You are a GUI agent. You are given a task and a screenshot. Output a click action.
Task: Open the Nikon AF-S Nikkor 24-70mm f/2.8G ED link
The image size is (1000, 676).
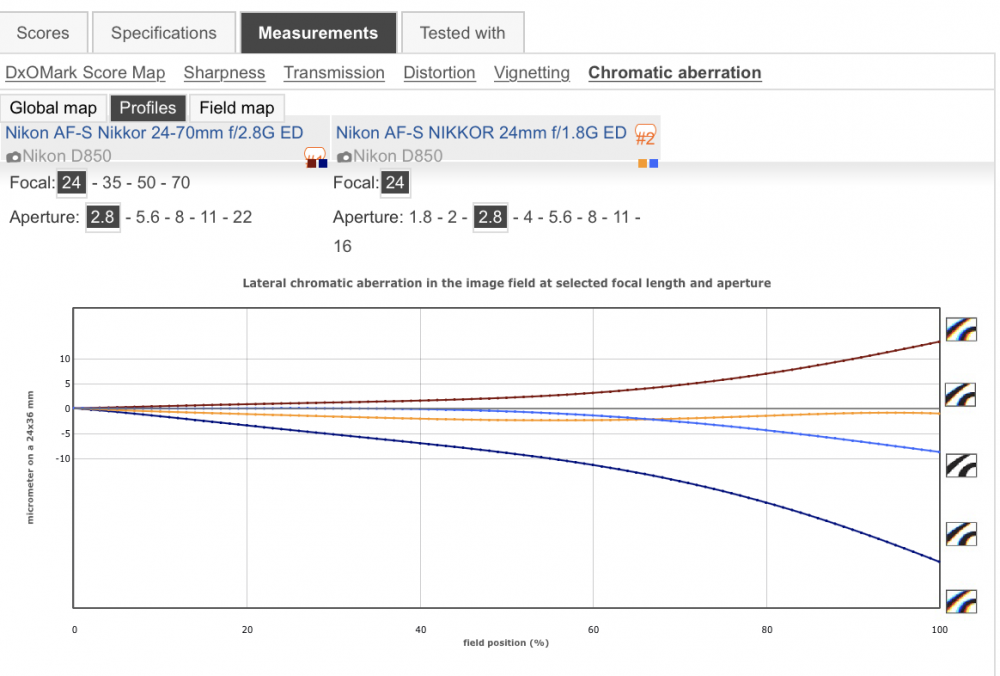coord(154,133)
